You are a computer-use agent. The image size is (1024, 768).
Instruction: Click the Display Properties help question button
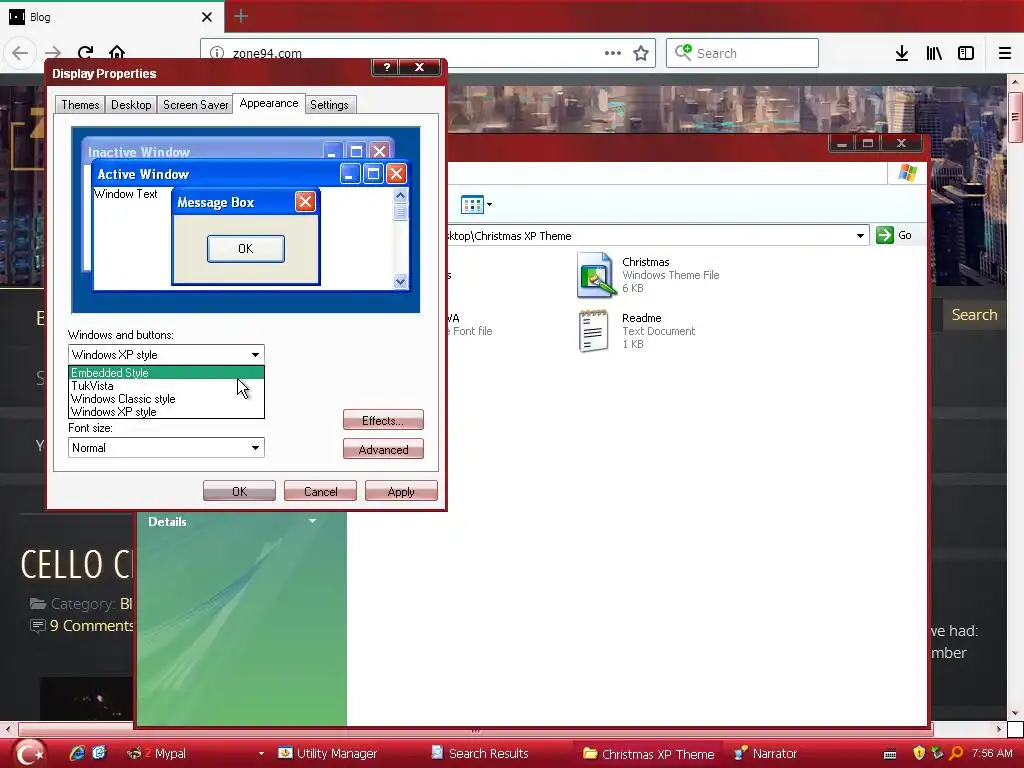(x=387, y=67)
